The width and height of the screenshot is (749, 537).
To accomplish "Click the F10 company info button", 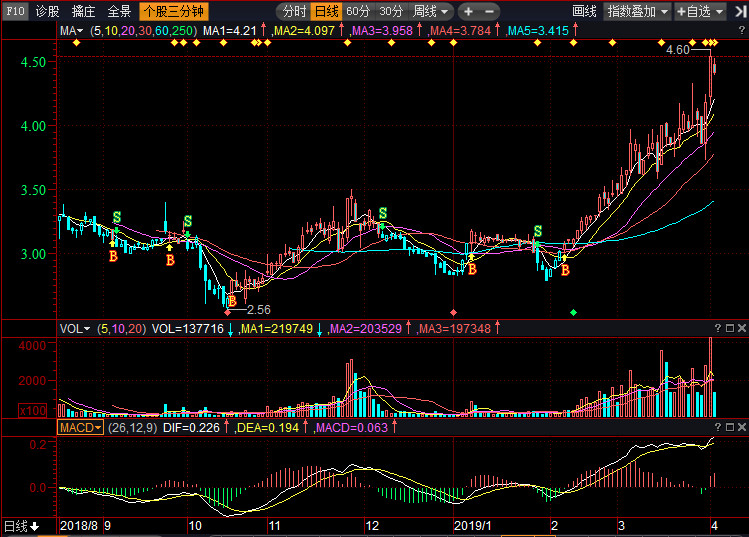I will (x=15, y=11).
